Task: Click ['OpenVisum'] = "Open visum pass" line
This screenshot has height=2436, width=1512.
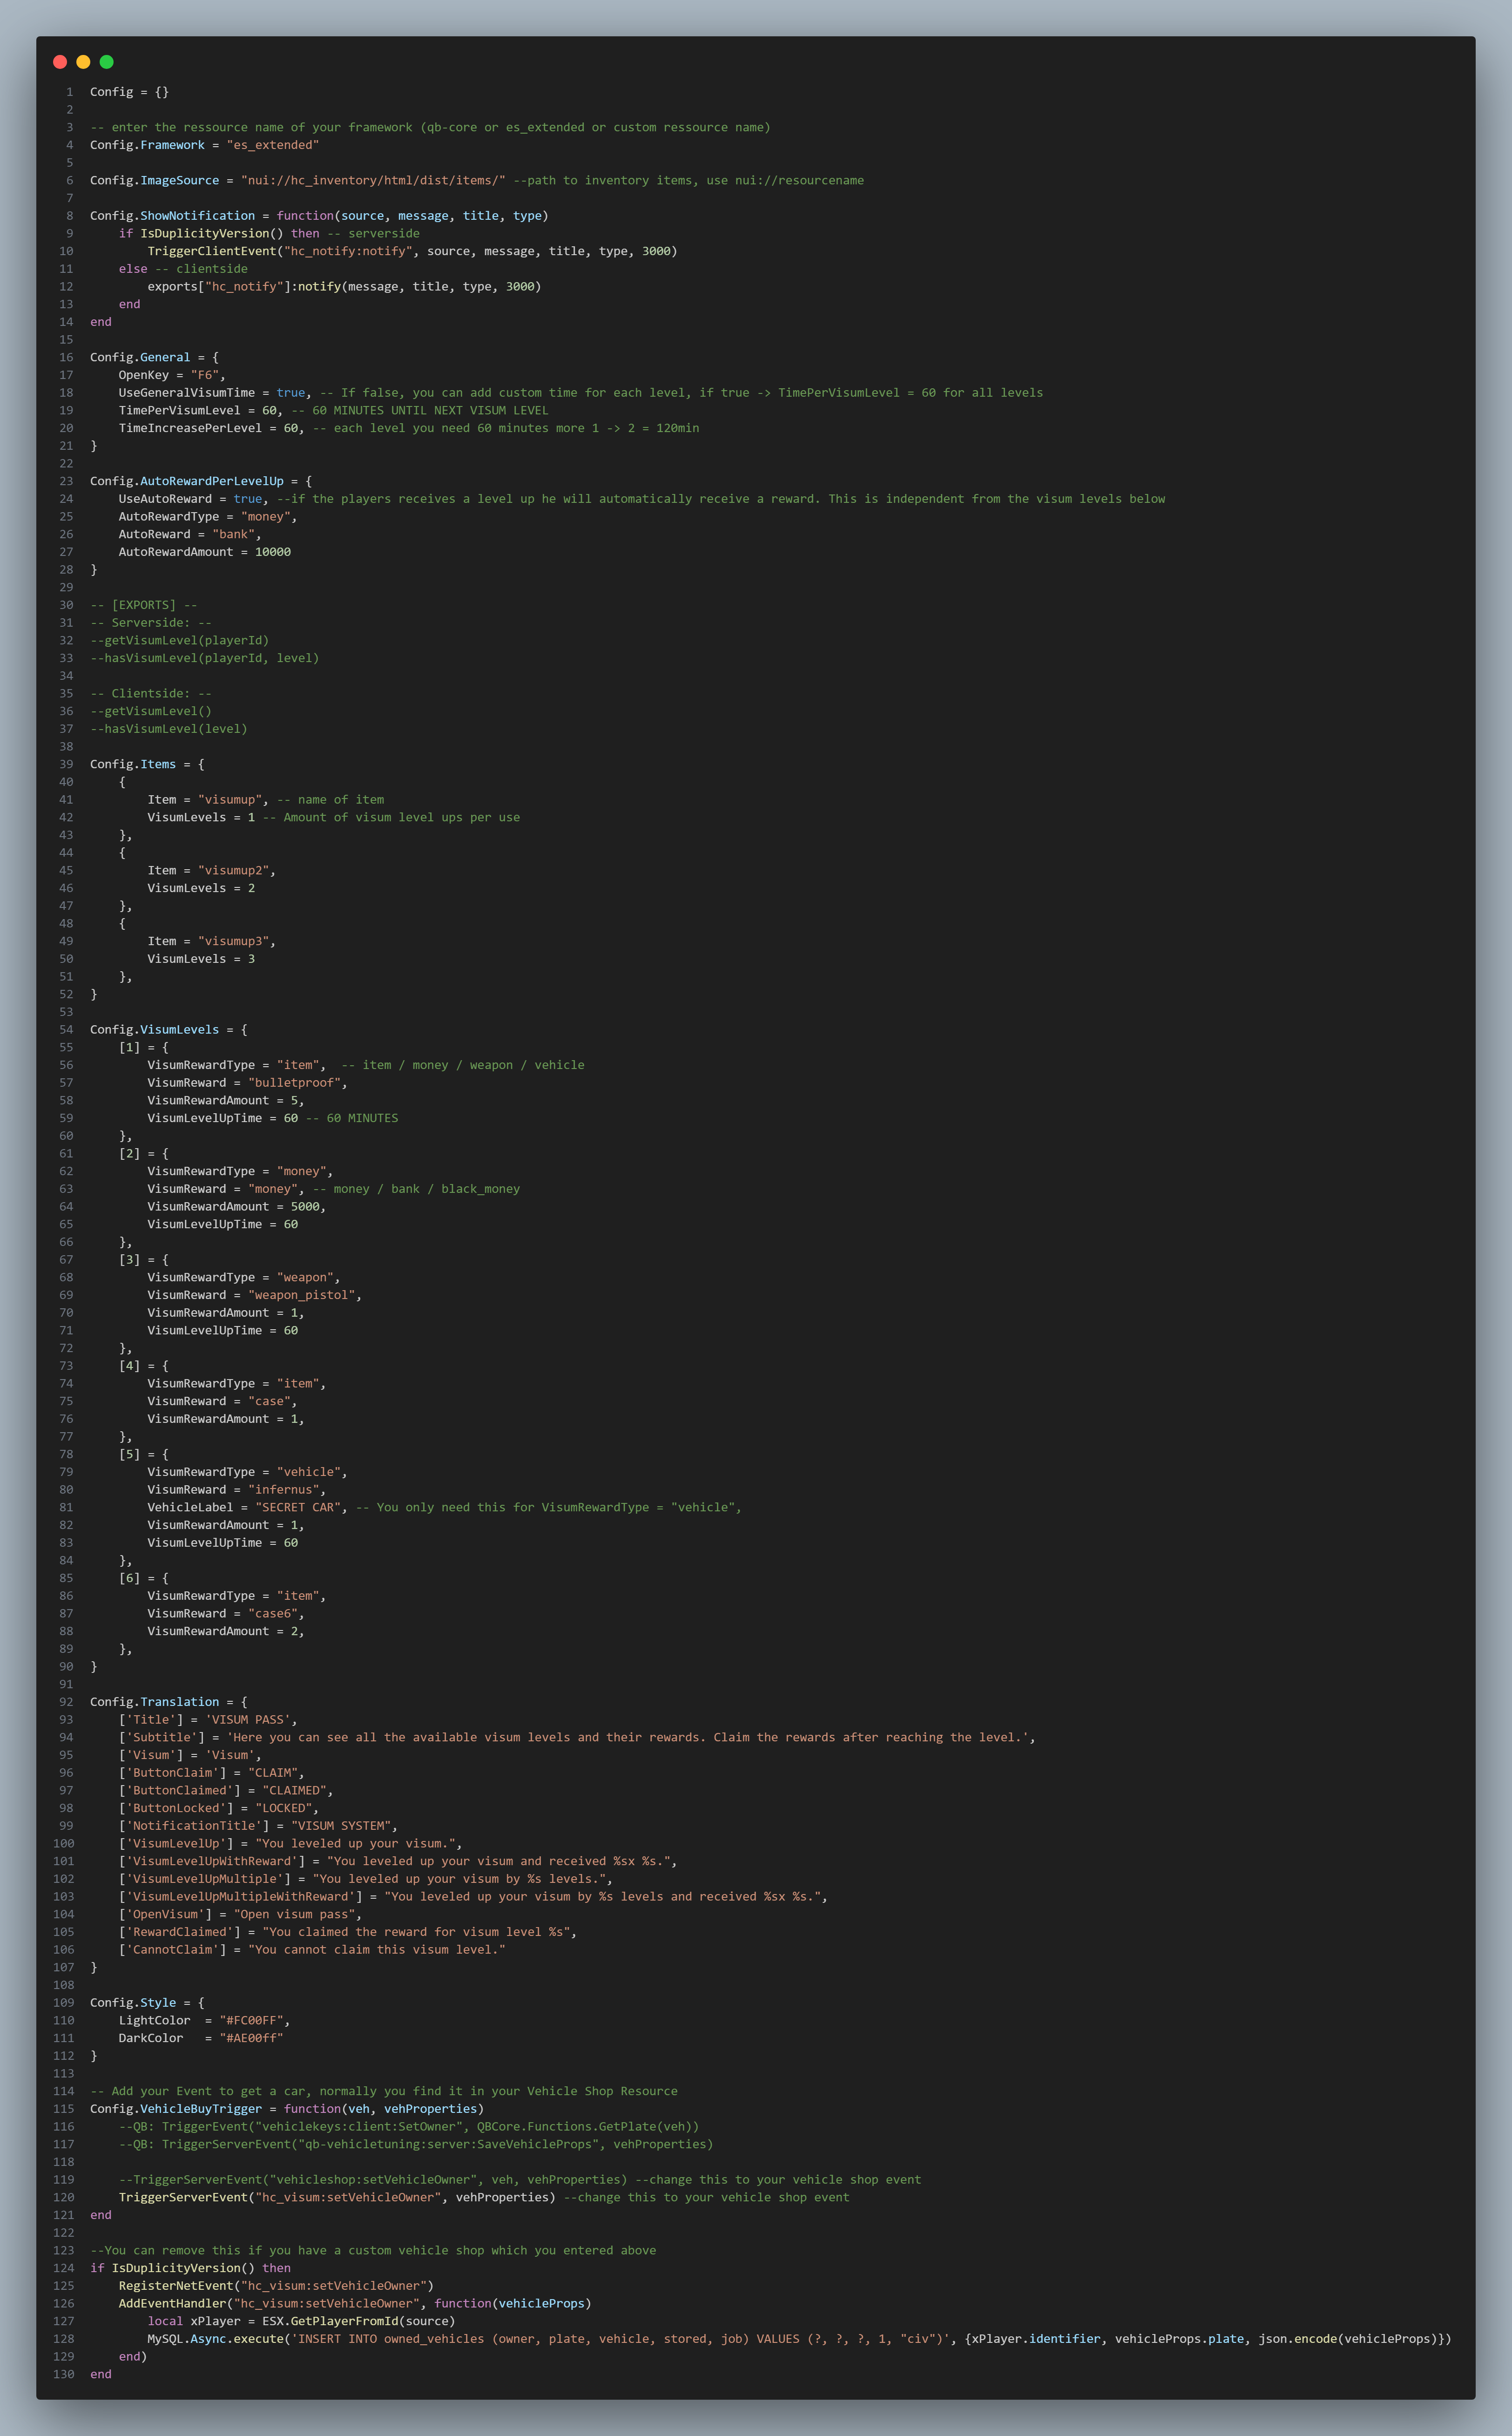Action: coord(240,1915)
